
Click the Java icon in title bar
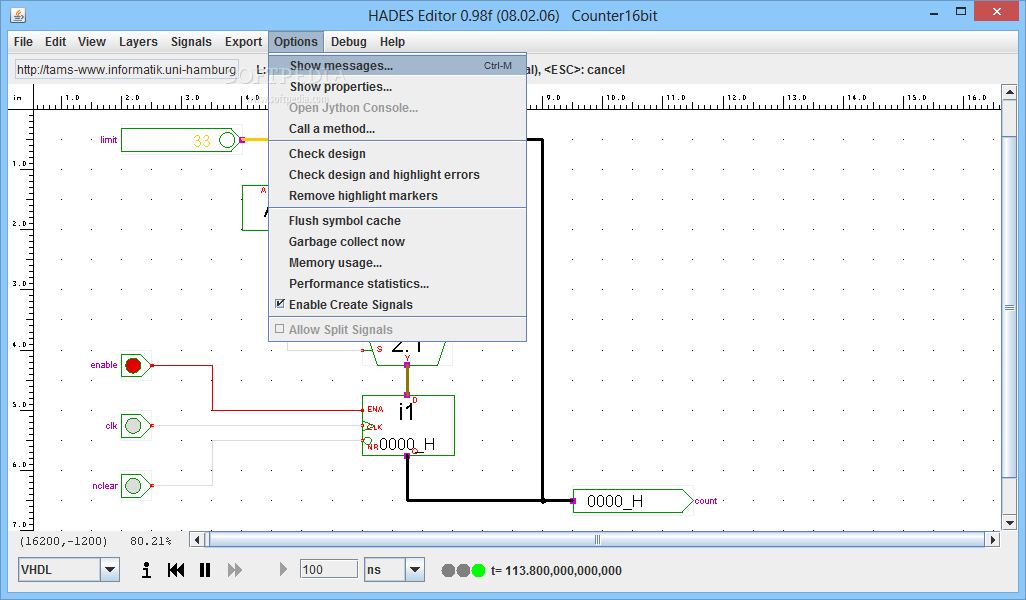click(x=18, y=14)
